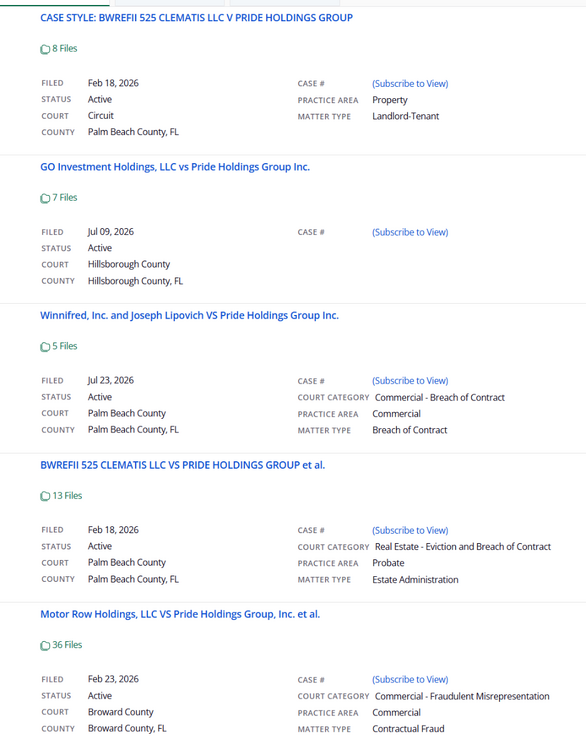This screenshot has width=586, height=750.
Task: Select the 7 Files text label
Action: pos(65,198)
